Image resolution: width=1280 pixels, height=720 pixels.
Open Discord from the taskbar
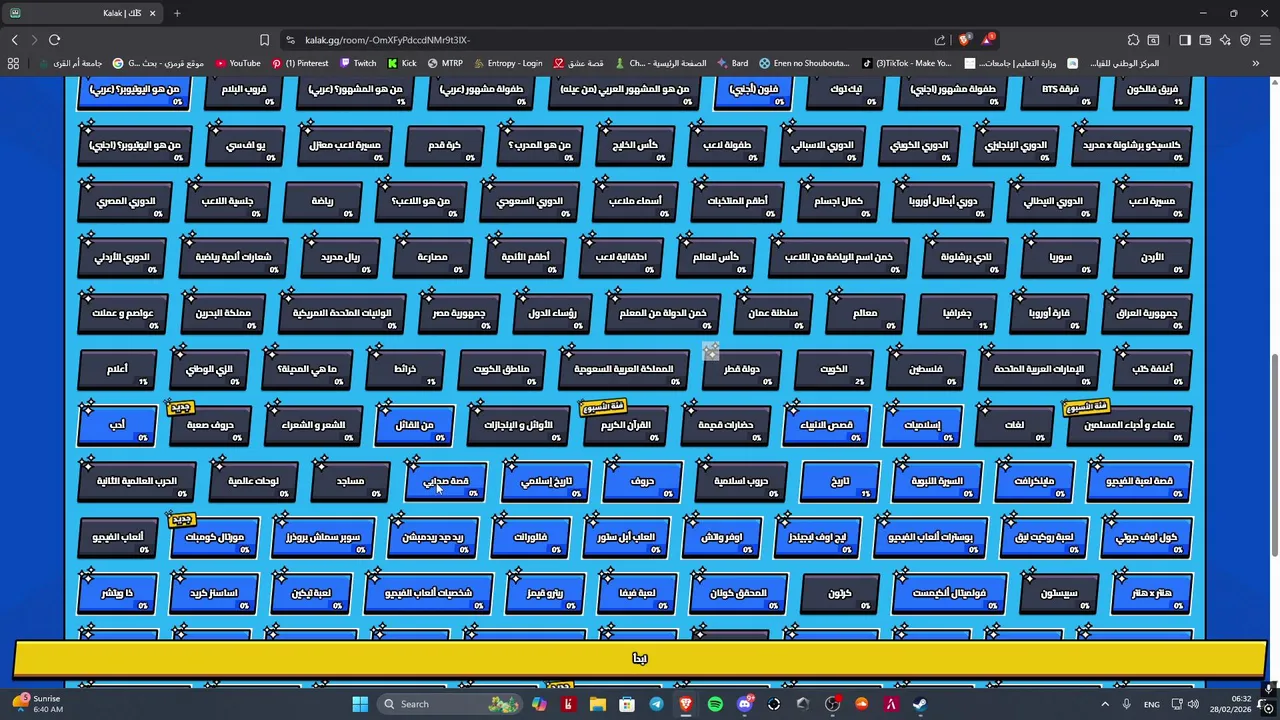[x=744, y=704]
